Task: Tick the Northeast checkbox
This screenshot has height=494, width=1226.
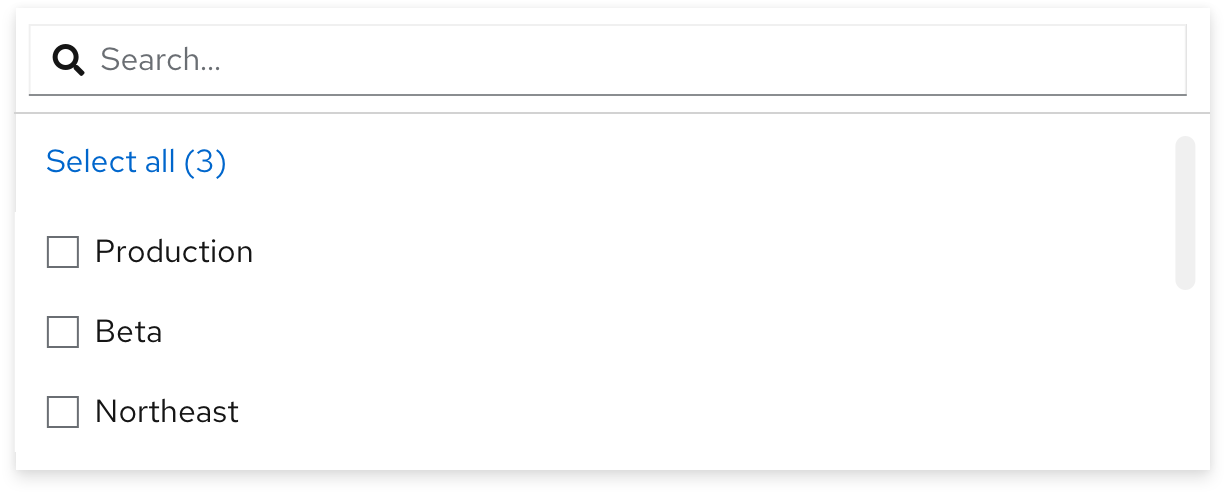Action: pyautogui.click(x=63, y=412)
